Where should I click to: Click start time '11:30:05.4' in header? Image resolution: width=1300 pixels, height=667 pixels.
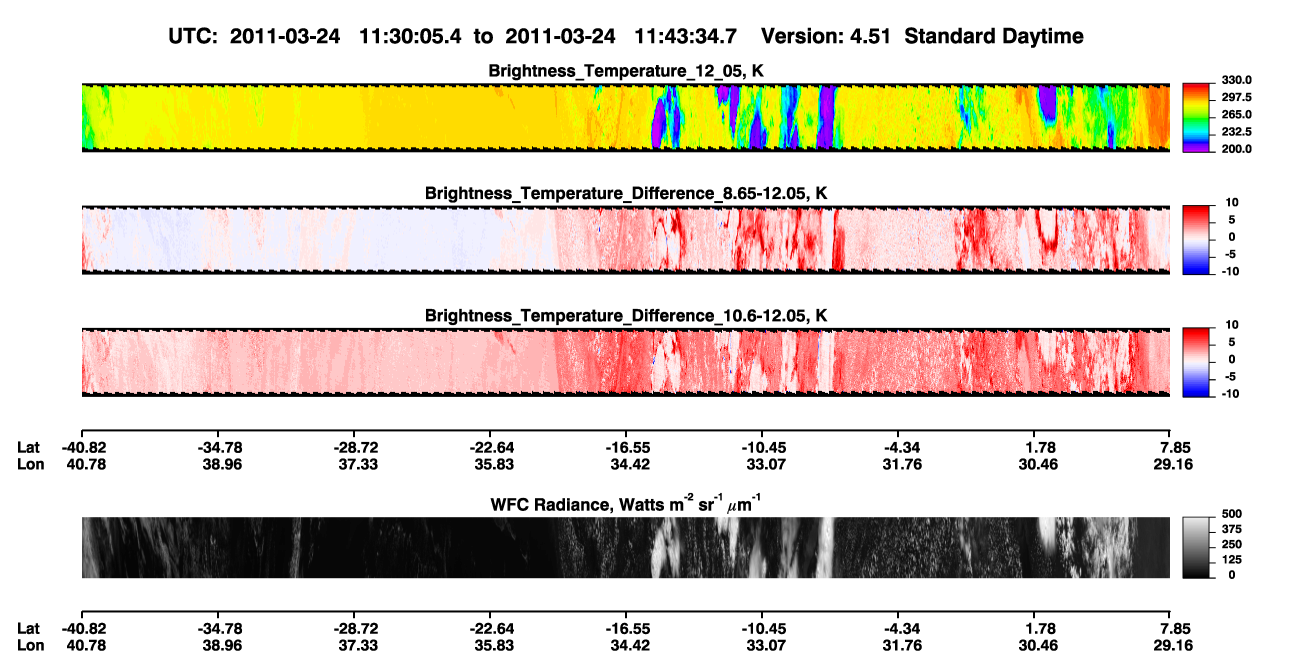pyautogui.click(x=409, y=36)
